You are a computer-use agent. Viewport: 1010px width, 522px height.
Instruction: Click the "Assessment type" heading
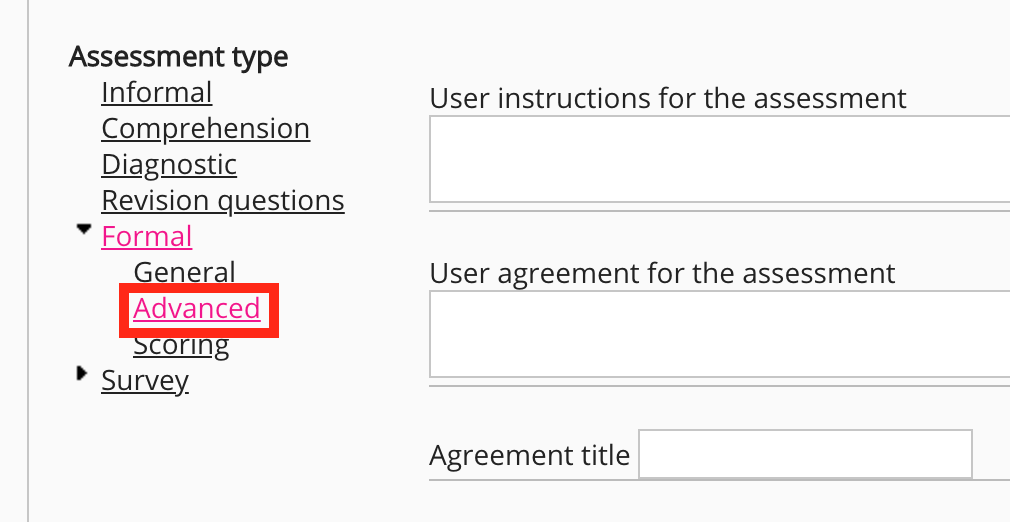(179, 57)
